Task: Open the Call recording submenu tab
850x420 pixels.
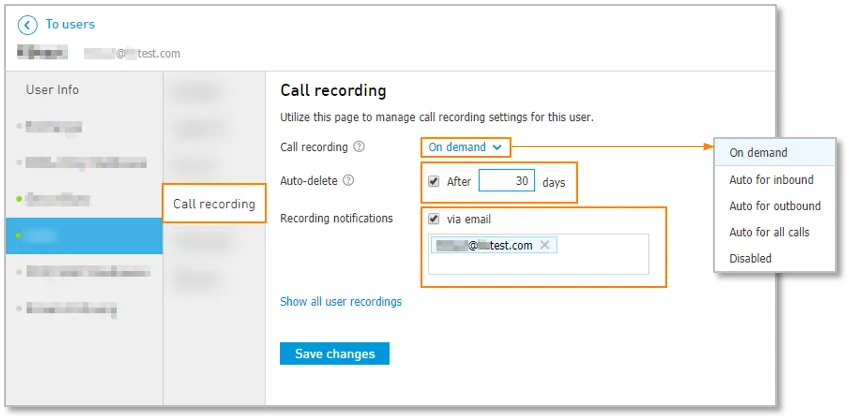Action: [x=214, y=204]
